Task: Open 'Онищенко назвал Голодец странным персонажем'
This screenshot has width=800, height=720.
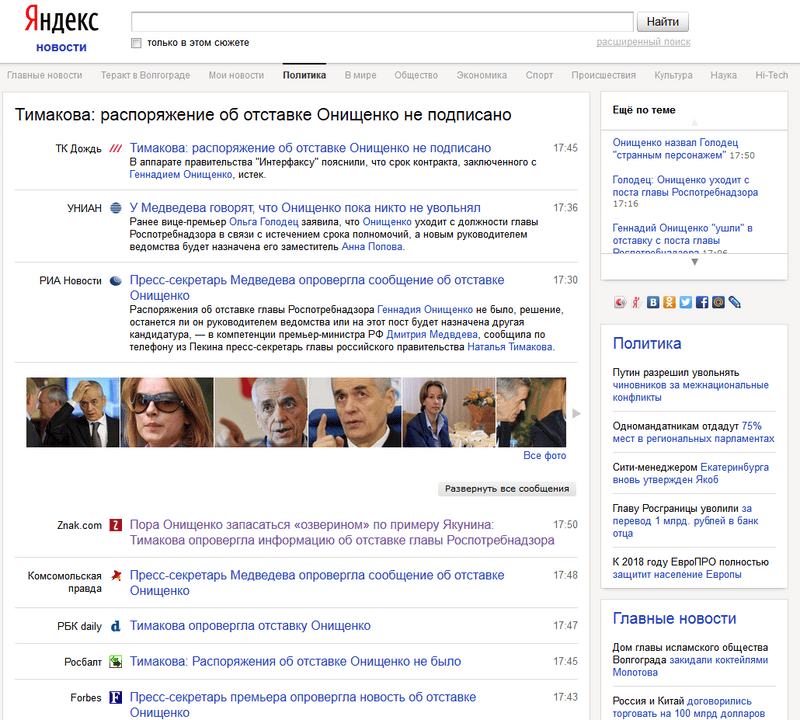Action: point(675,149)
